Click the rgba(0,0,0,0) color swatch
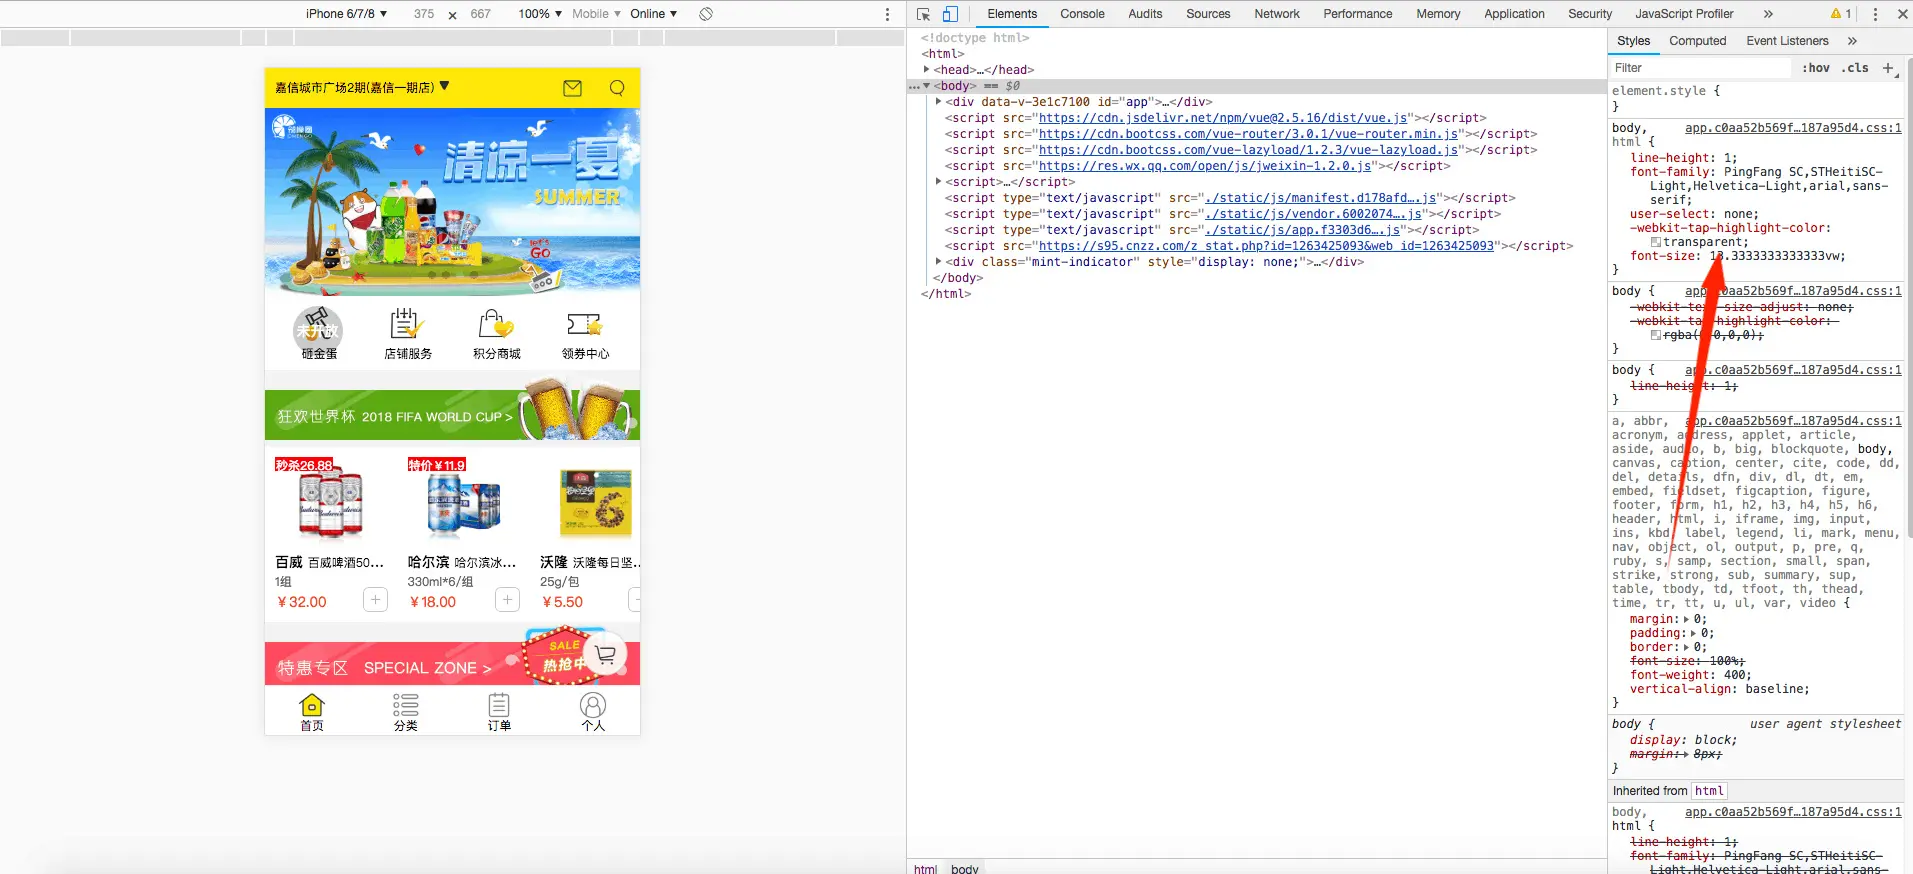The image size is (1913, 874). click(1656, 335)
